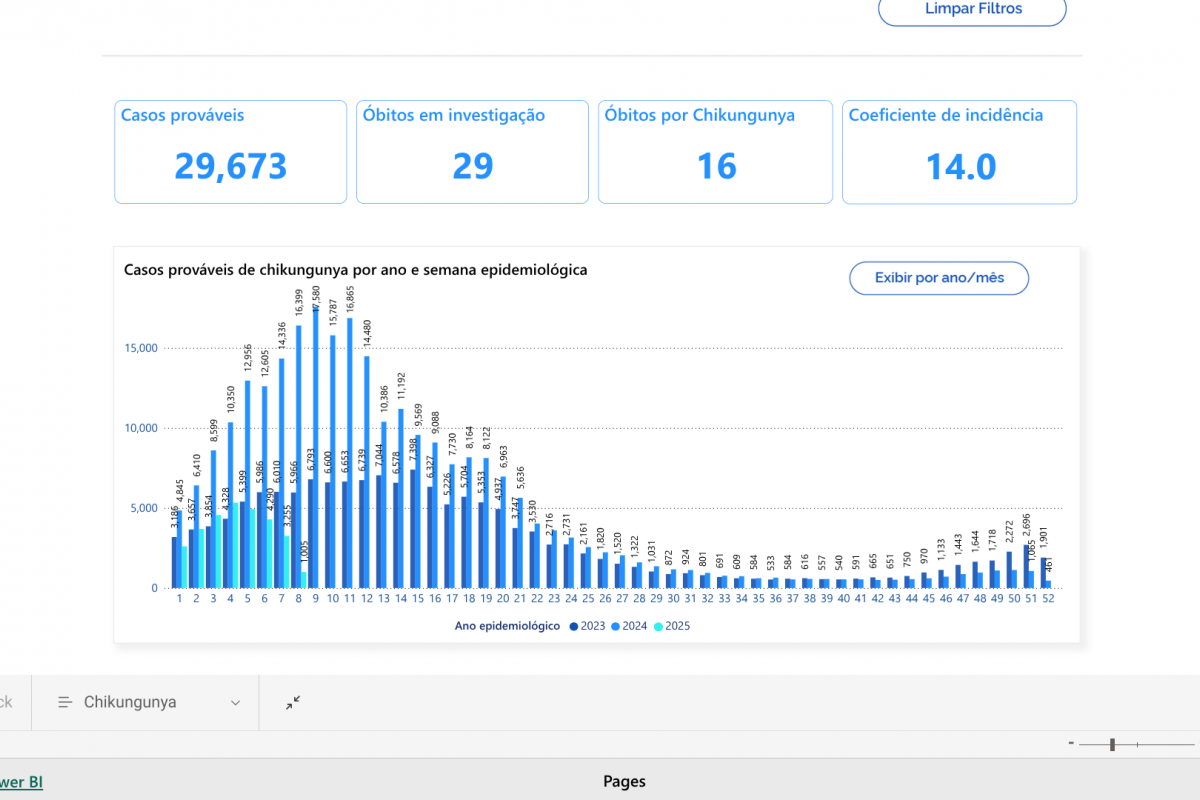1200x800 pixels.
Task: Click the 2024 bar labeled 10,350
Action: pos(231,505)
